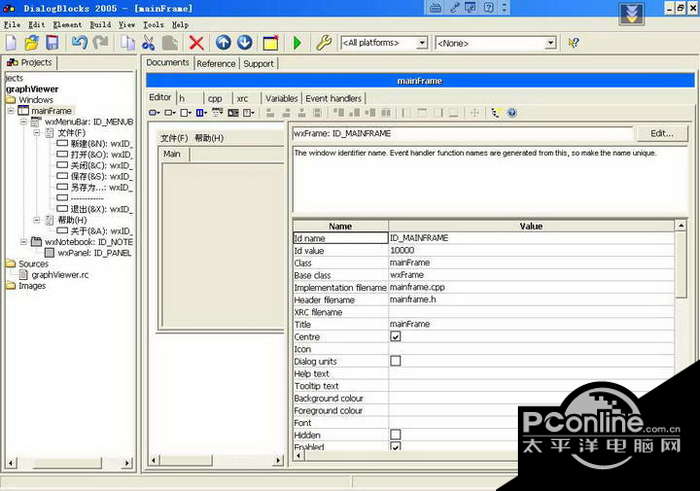Collapse the wxNotebook tree node
Image resolution: width=700 pixels, height=491 pixels.
tap(24, 241)
